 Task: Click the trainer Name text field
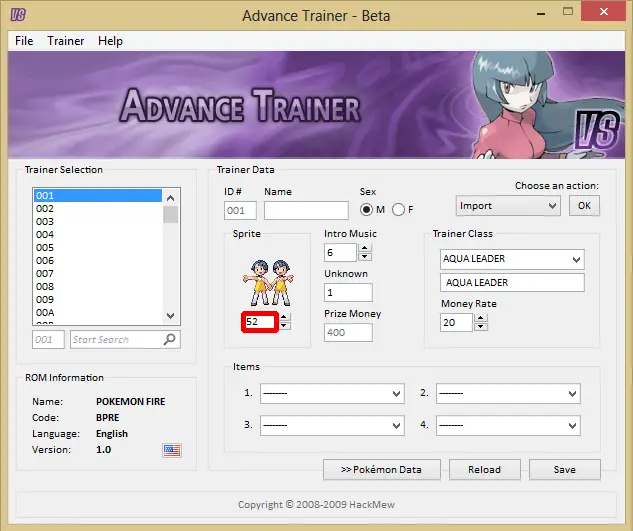[x=306, y=211]
